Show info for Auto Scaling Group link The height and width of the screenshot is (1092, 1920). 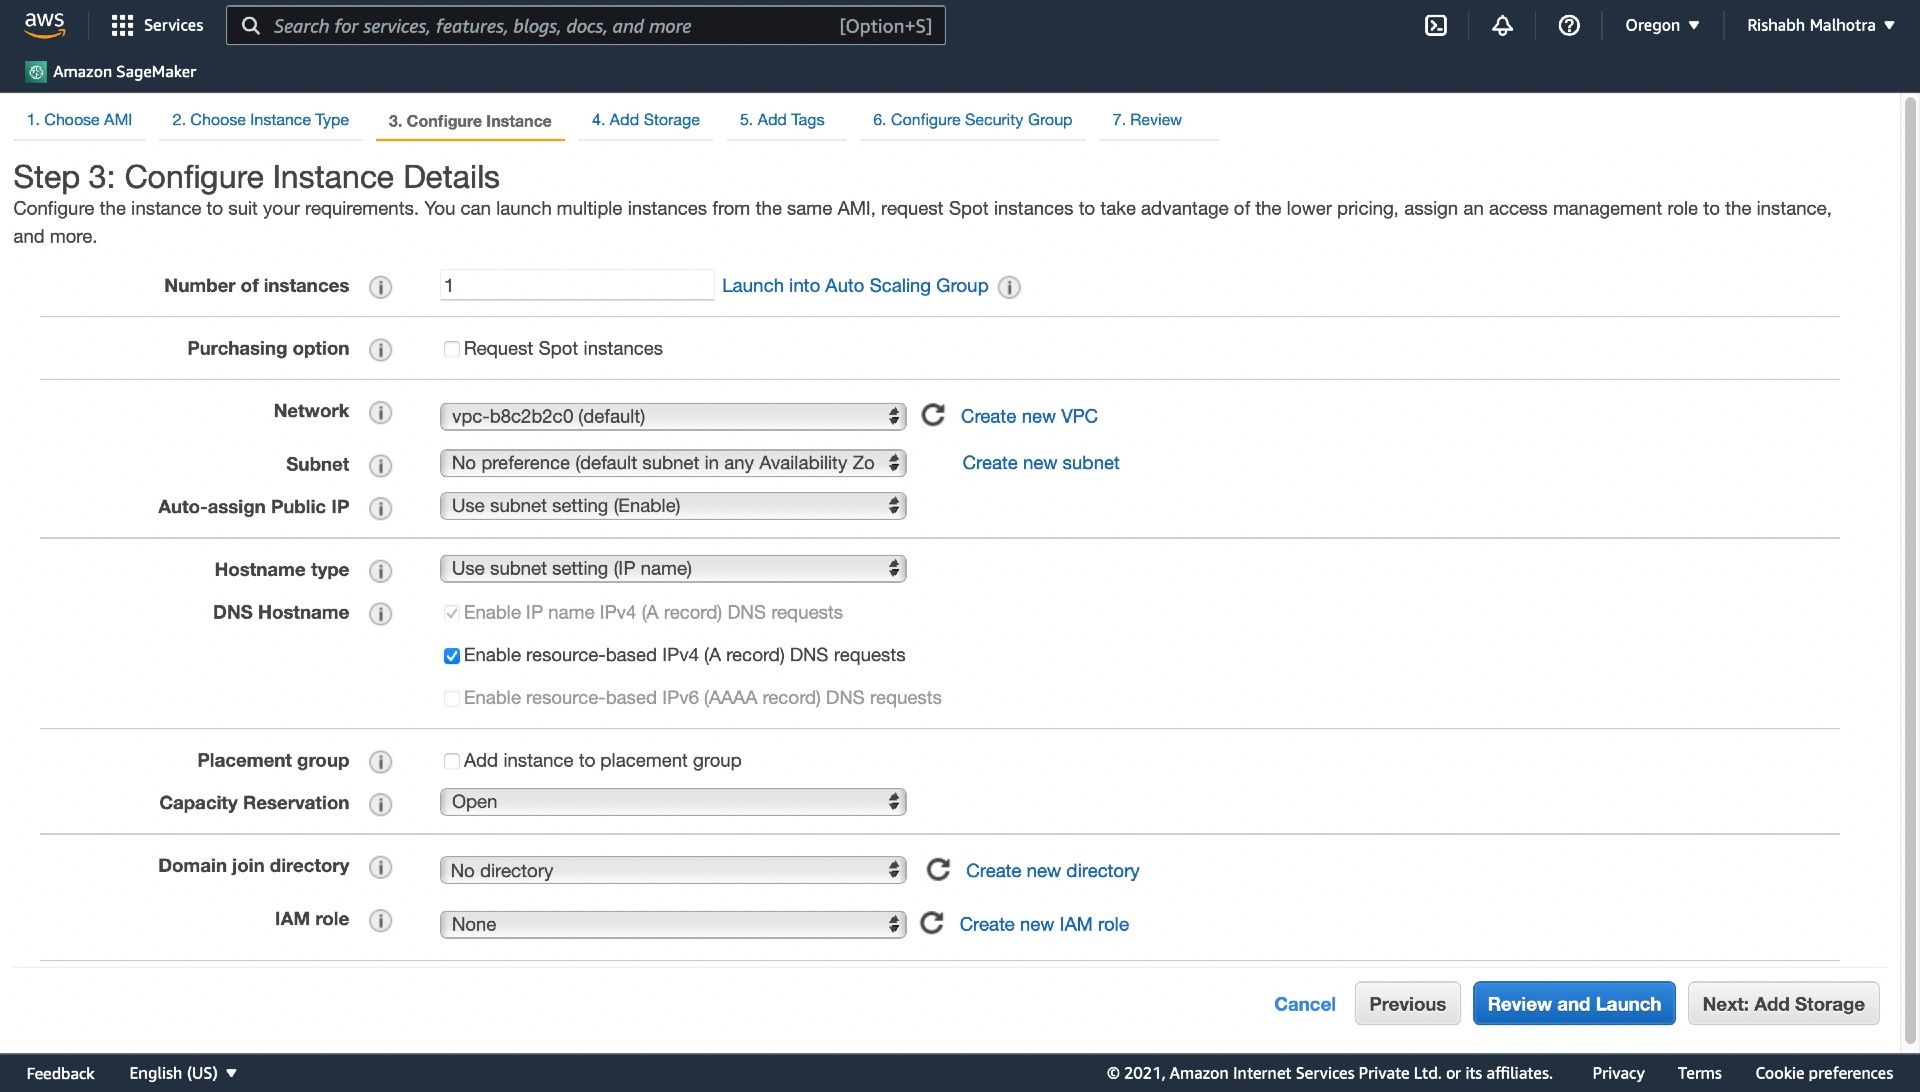[1009, 287]
